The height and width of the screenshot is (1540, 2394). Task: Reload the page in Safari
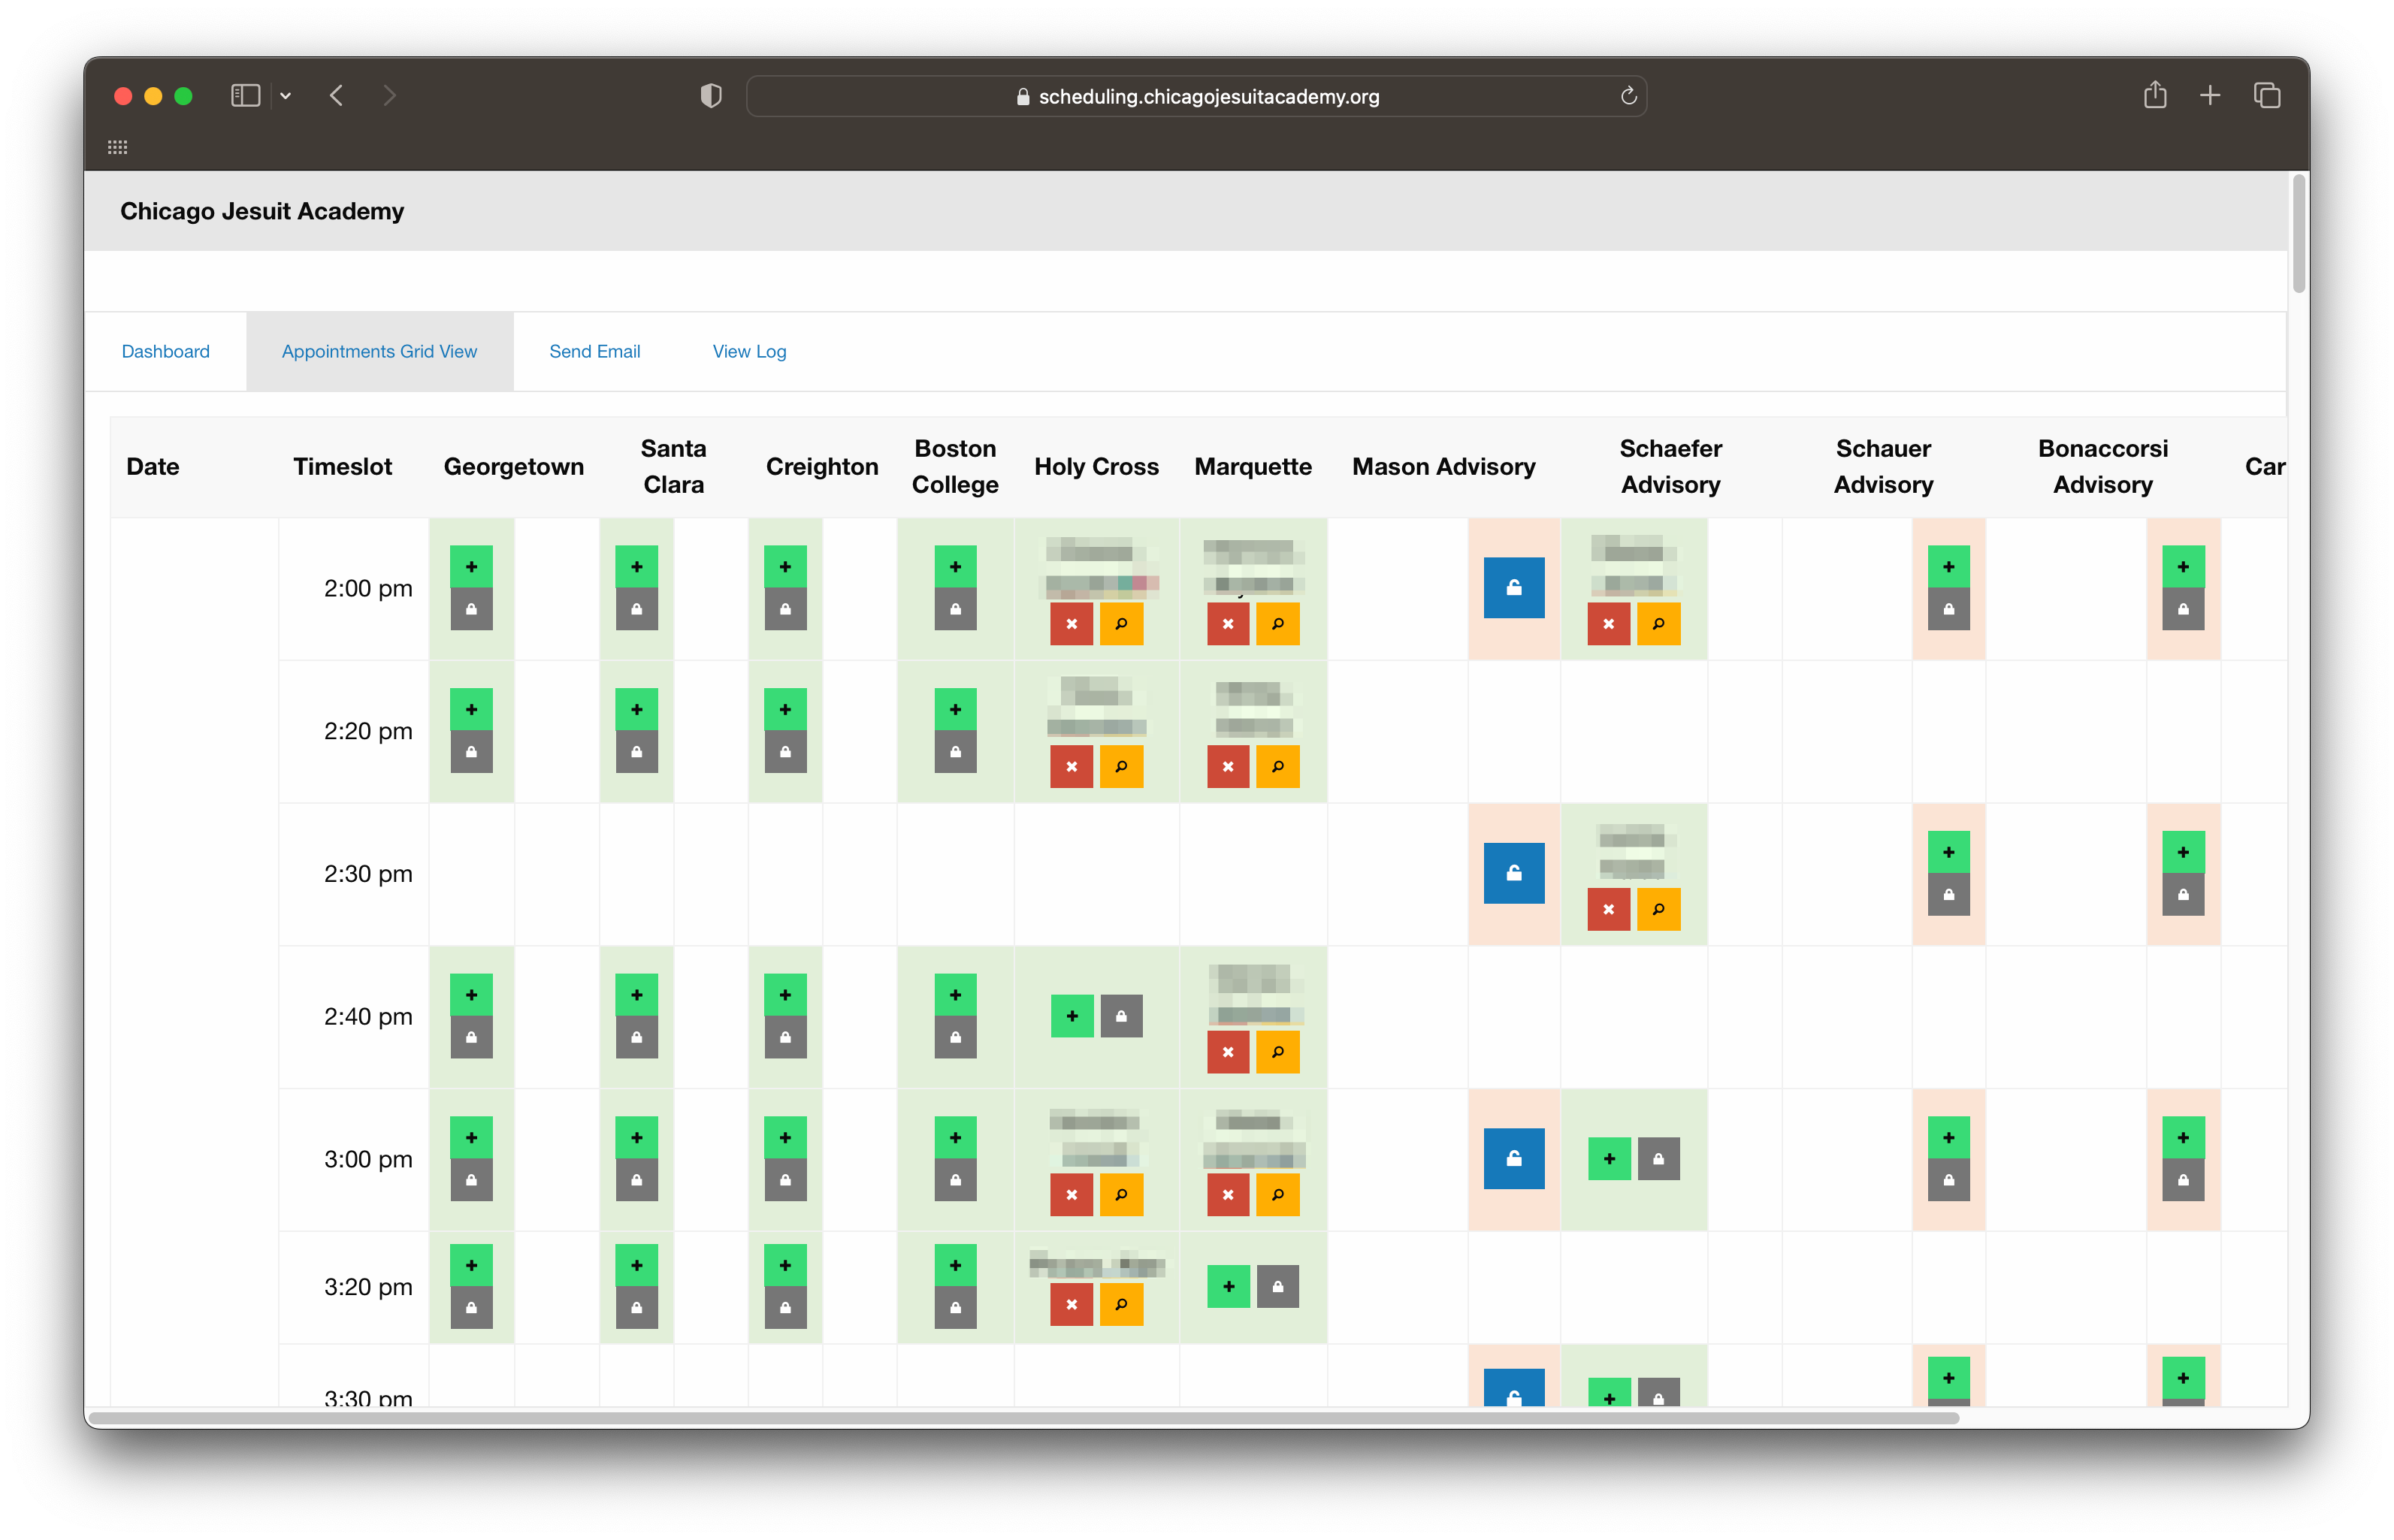point(1628,96)
